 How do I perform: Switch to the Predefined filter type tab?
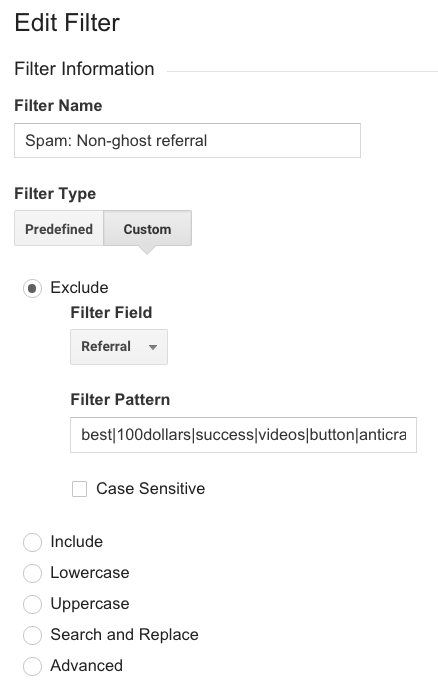59,228
